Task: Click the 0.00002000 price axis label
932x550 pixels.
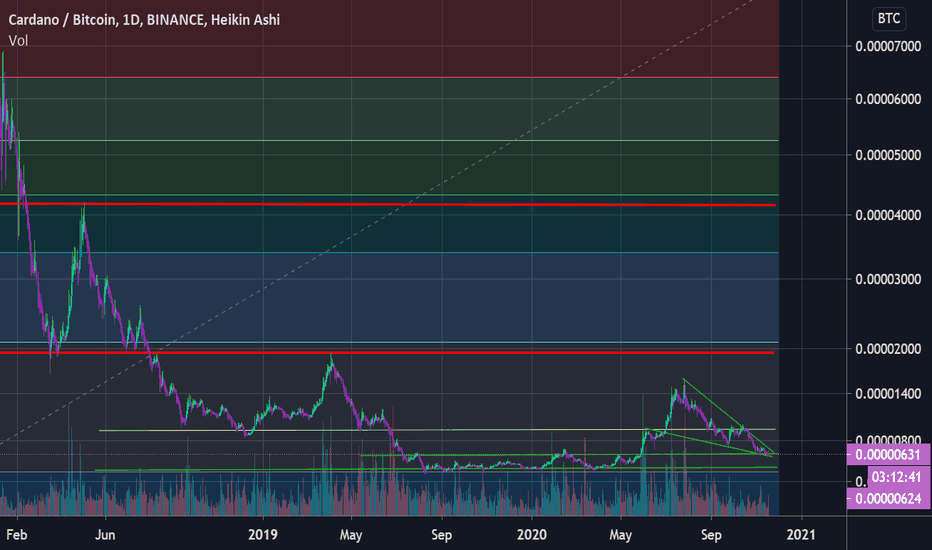Action: tap(888, 349)
